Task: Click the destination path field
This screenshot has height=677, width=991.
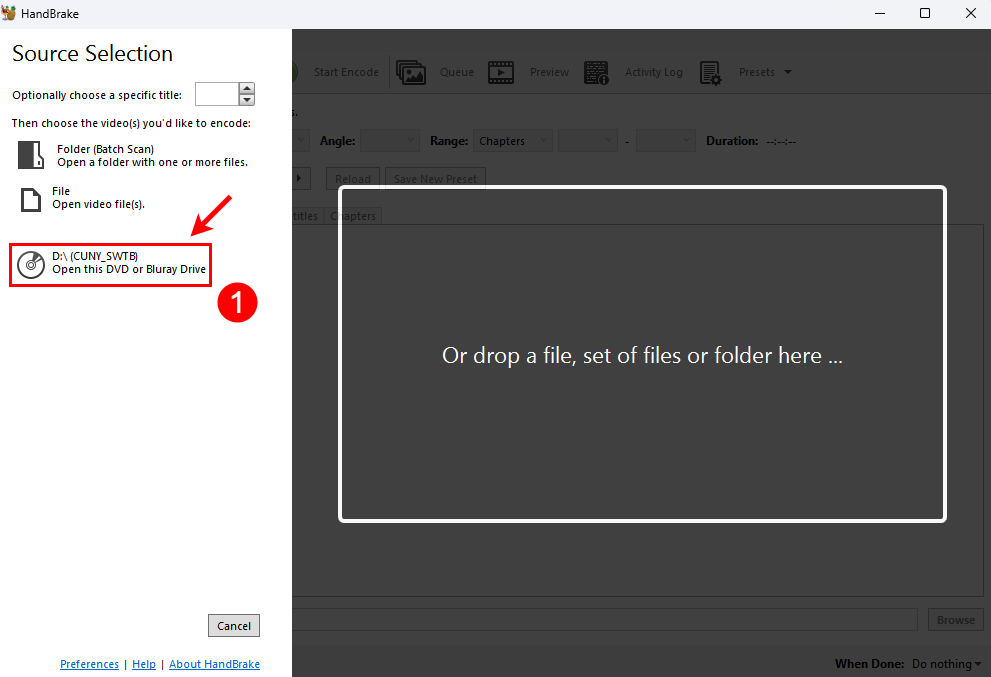Action: (604, 620)
